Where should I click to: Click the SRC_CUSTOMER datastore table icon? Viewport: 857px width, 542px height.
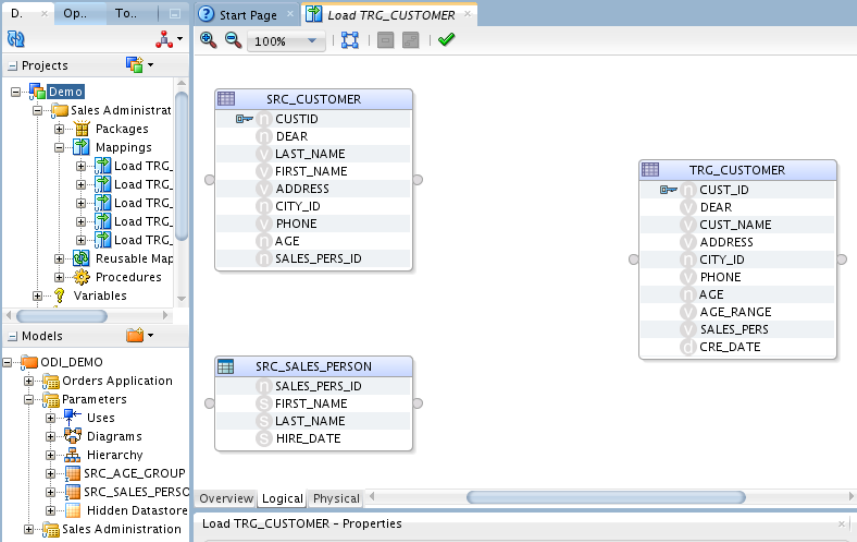click(226, 99)
